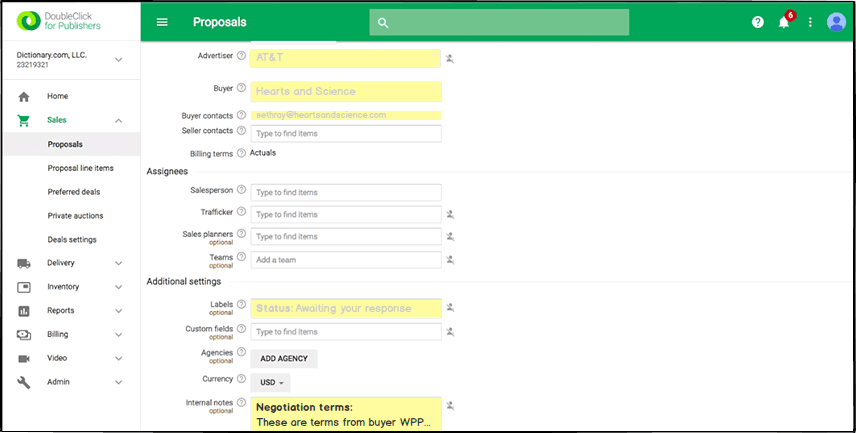Click the help icon beside Advertiser label
The height and width of the screenshot is (433, 856).
click(241, 55)
